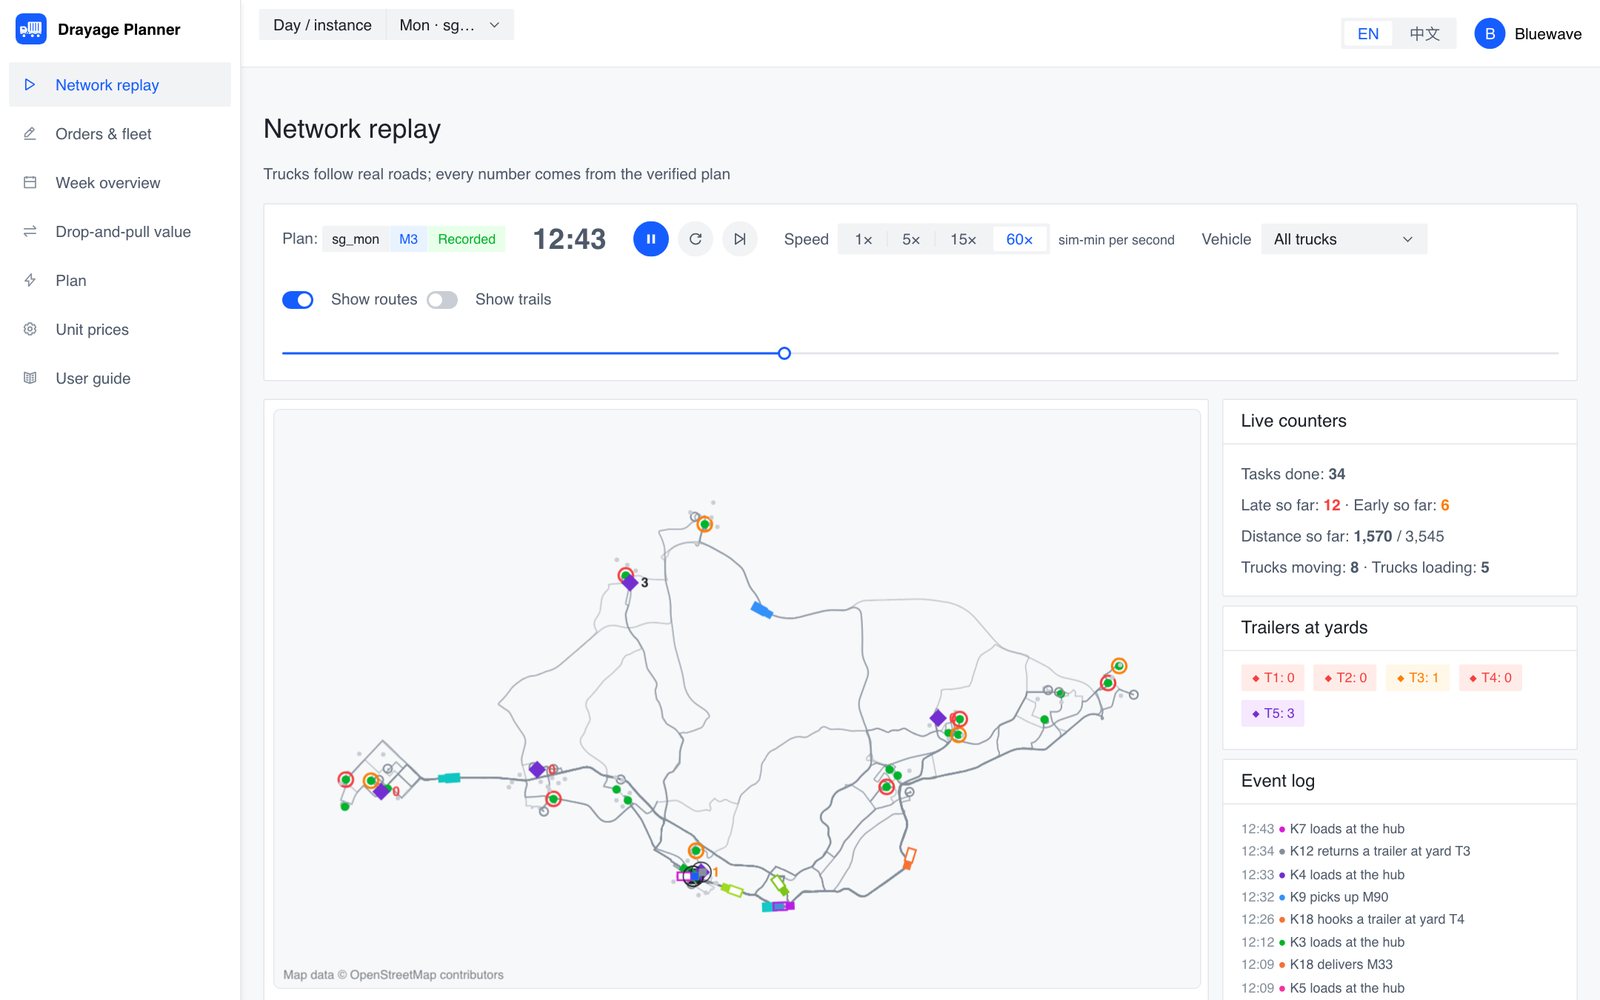This screenshot has width=1600, height=1000.
Task: Click the Plan lightning bolt icon
Action: point(30,281)
